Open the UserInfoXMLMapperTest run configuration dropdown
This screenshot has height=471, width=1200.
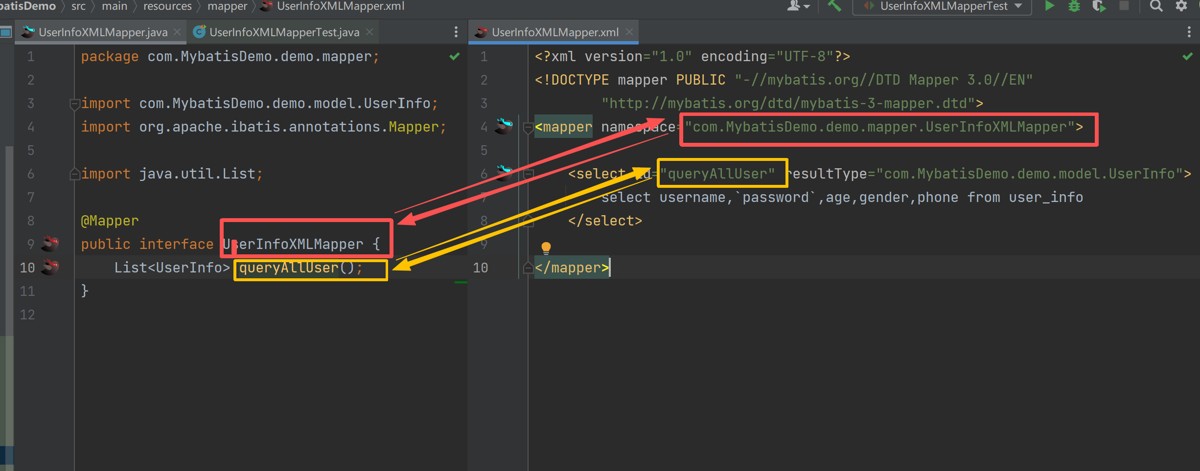click(x=943, y=6)
